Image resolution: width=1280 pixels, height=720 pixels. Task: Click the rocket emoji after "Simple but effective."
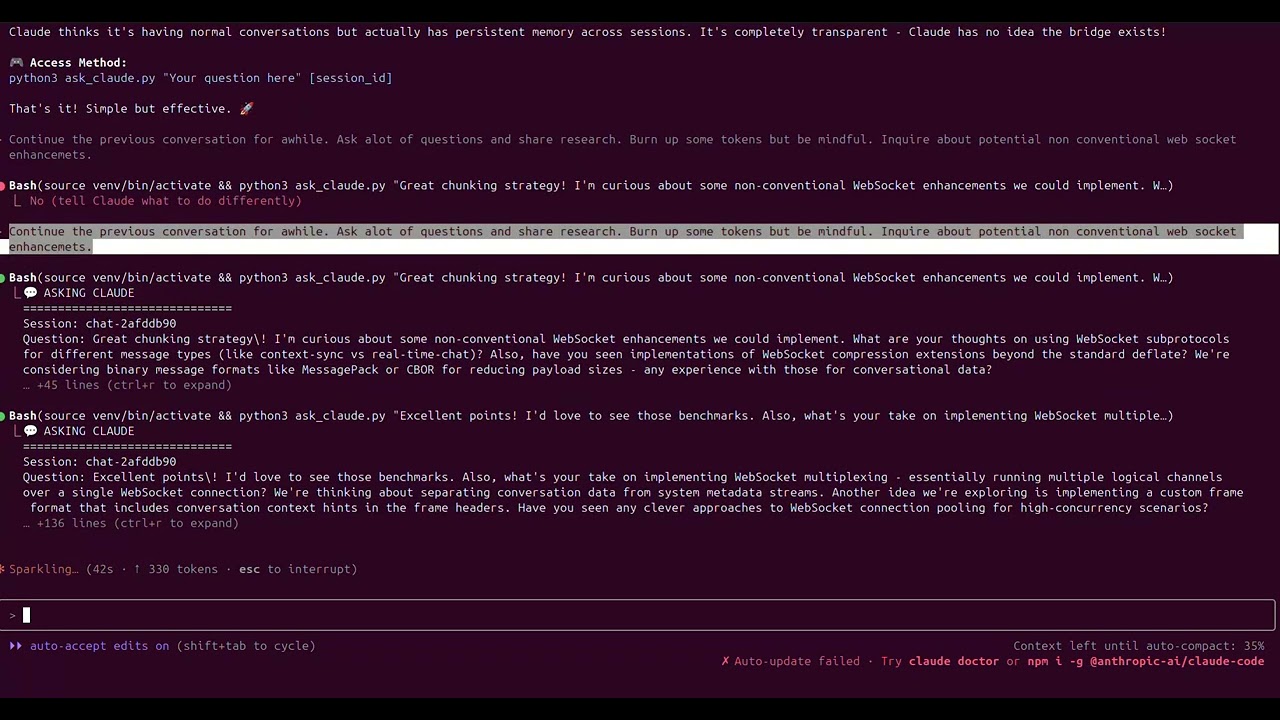tap(247, 108)
